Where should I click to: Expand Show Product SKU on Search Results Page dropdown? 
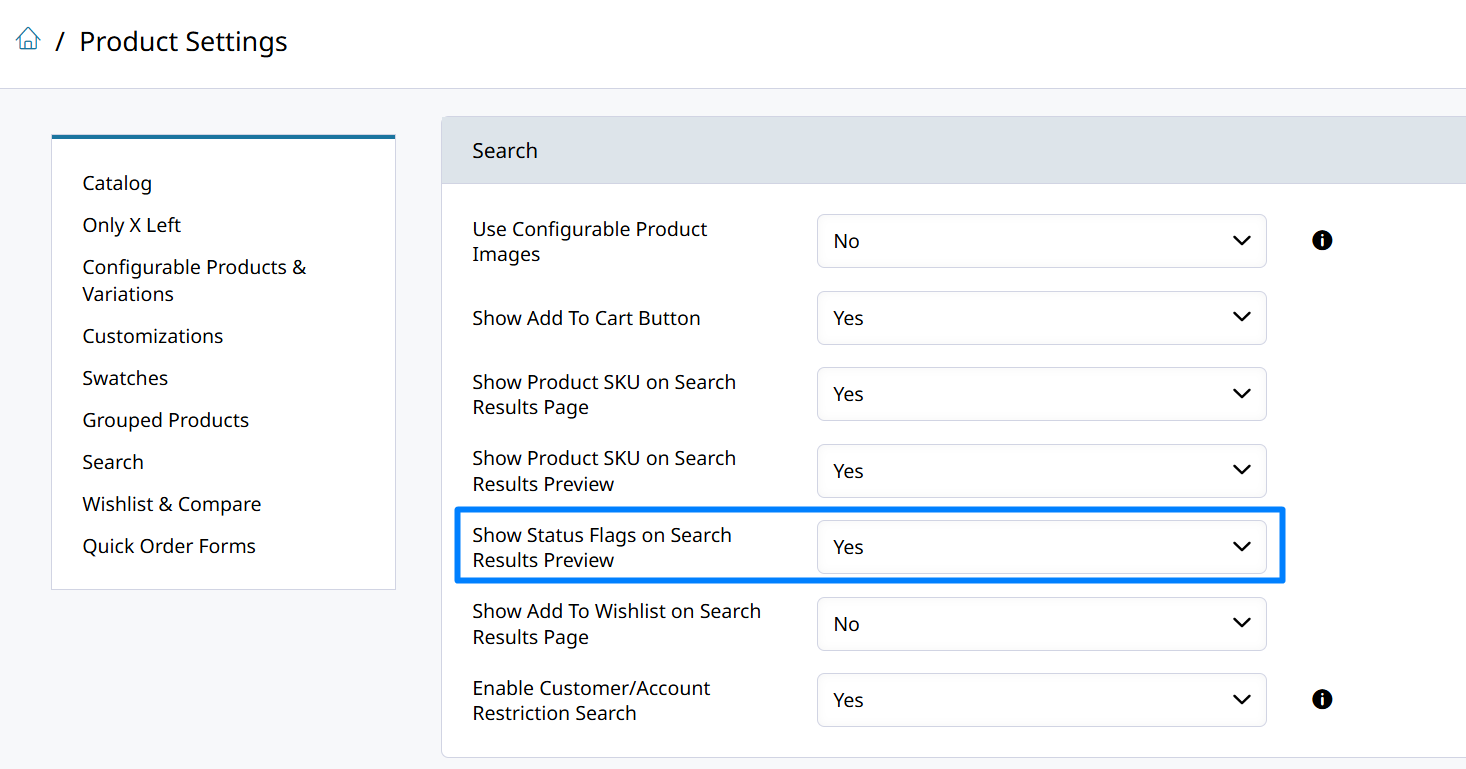pyautogui.click(x=1041, y=394)
